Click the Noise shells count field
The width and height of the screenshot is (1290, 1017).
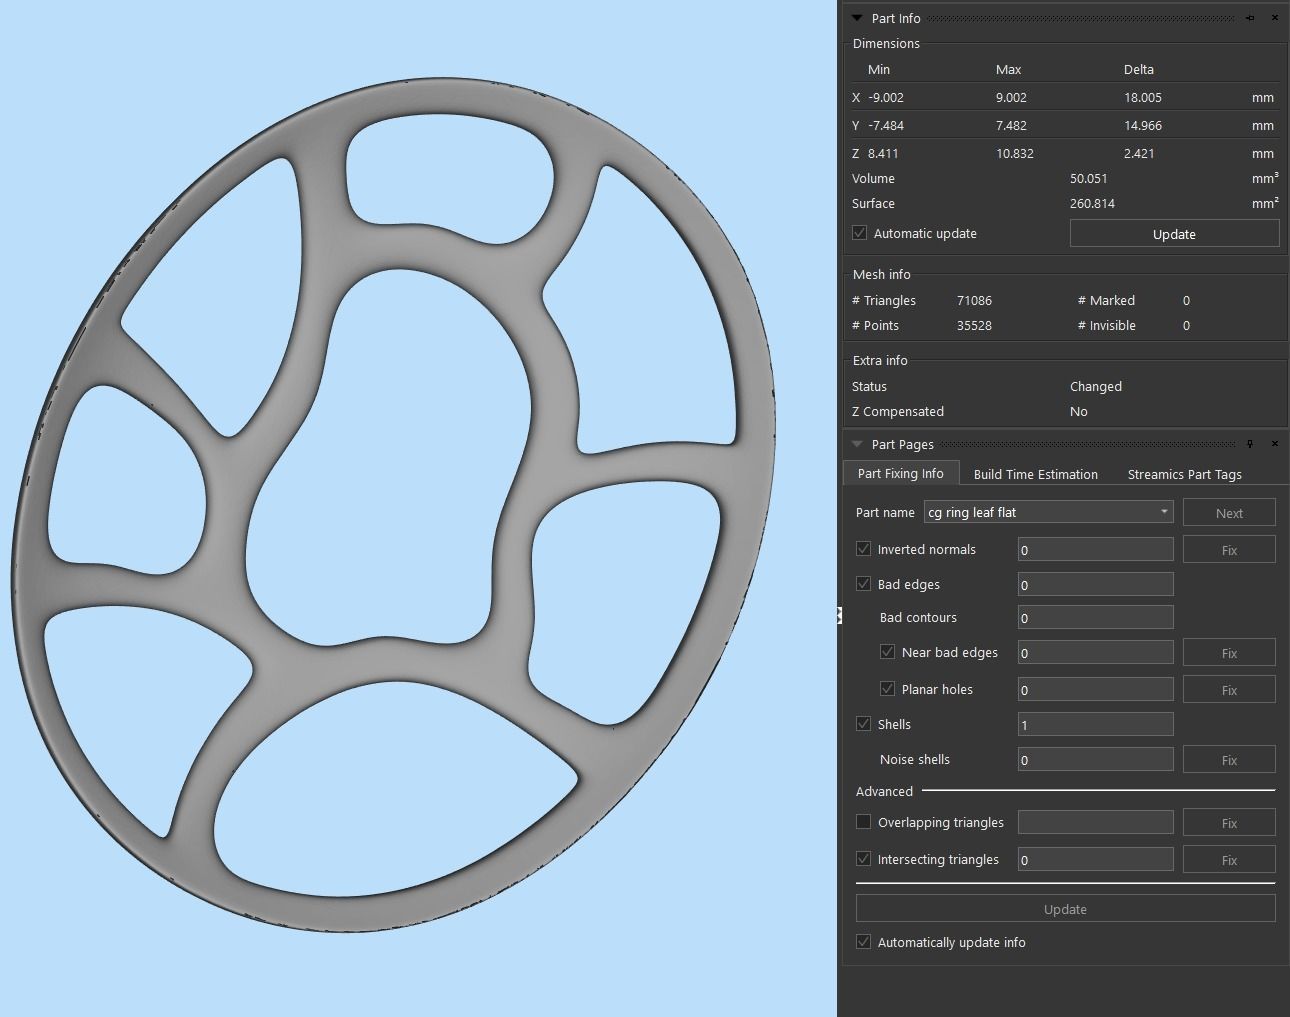coord(1095,759)
